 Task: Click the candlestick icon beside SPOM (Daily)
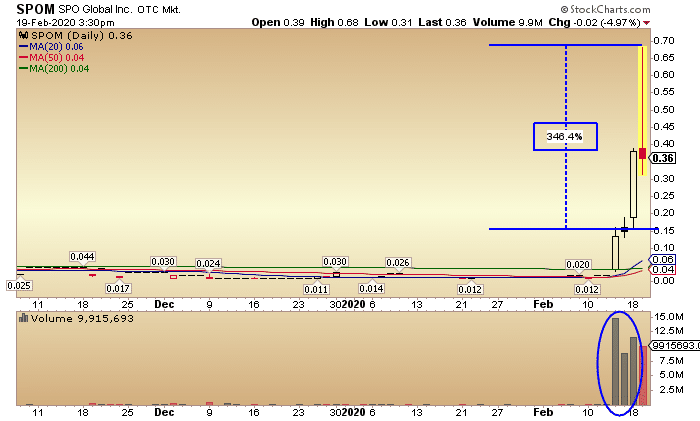pos(23,36)
